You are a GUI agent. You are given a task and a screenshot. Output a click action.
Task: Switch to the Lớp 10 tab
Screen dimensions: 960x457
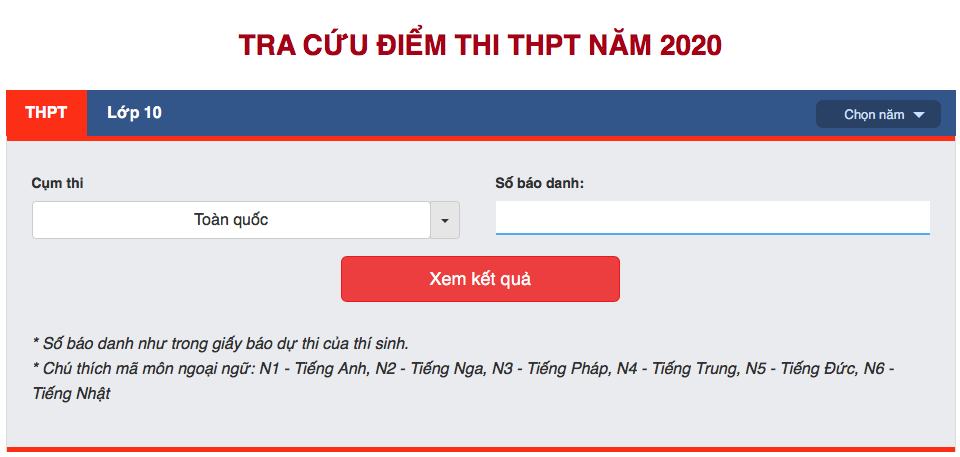click(134, 113)
